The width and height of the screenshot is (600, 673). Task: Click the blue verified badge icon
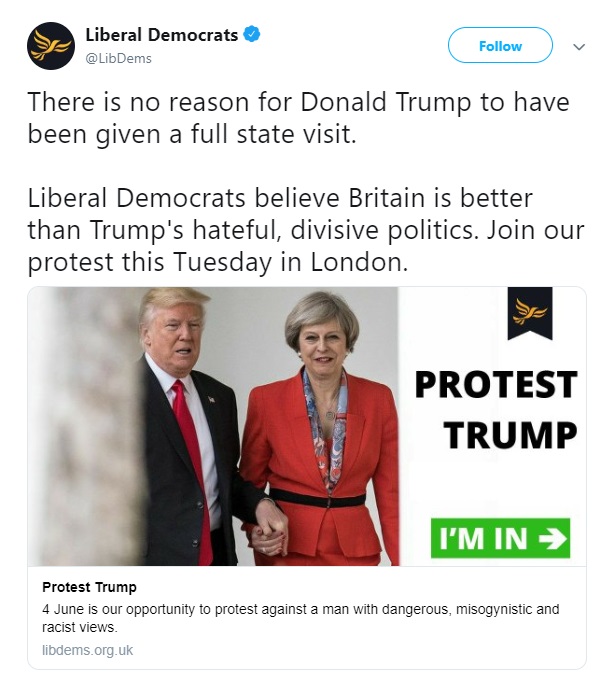[252, 34]
